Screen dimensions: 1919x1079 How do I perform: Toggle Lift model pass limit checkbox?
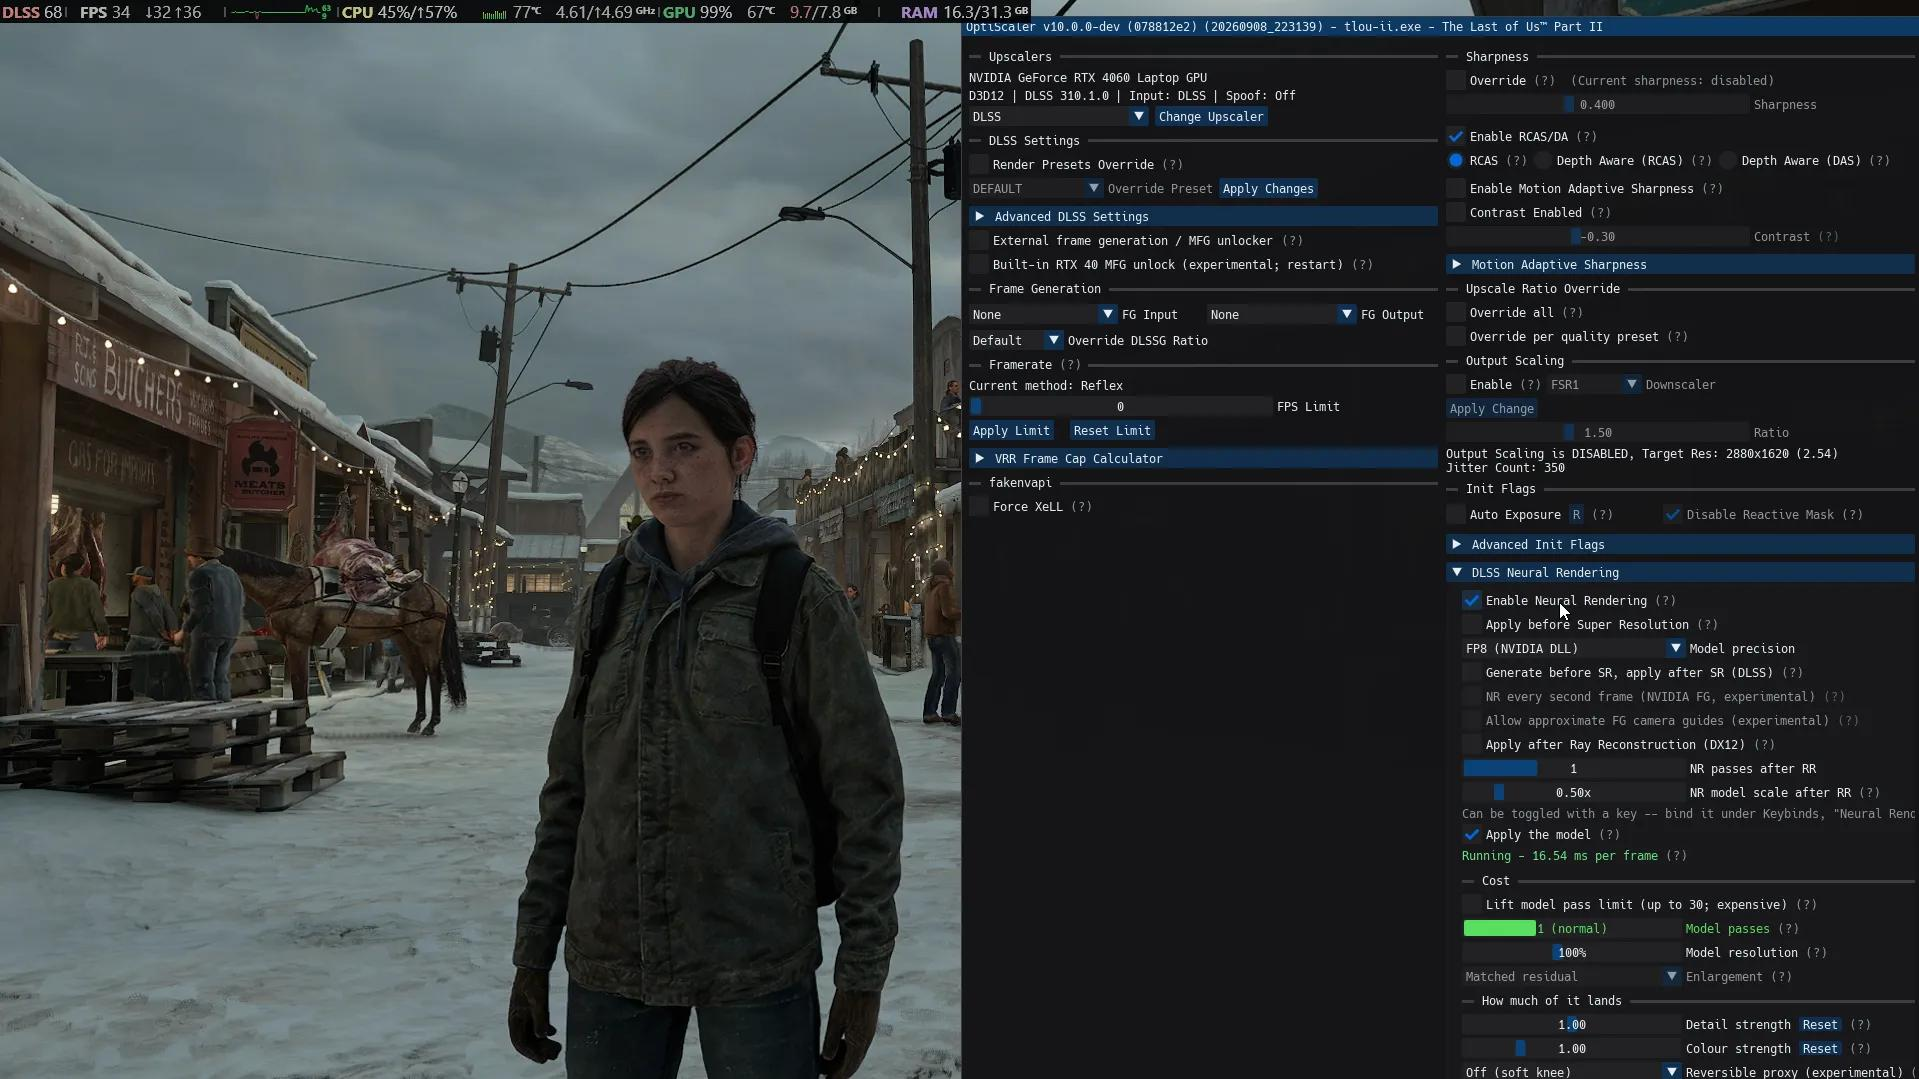click(x=1472, y=905)
